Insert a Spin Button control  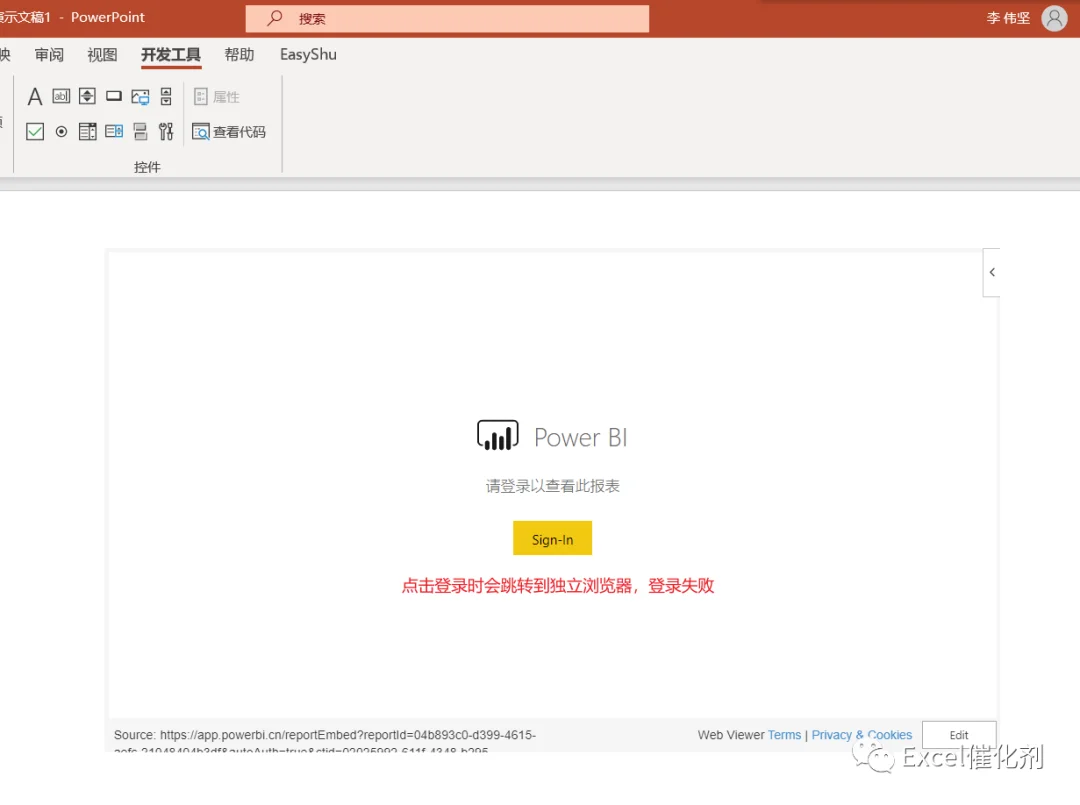point(87,96)
